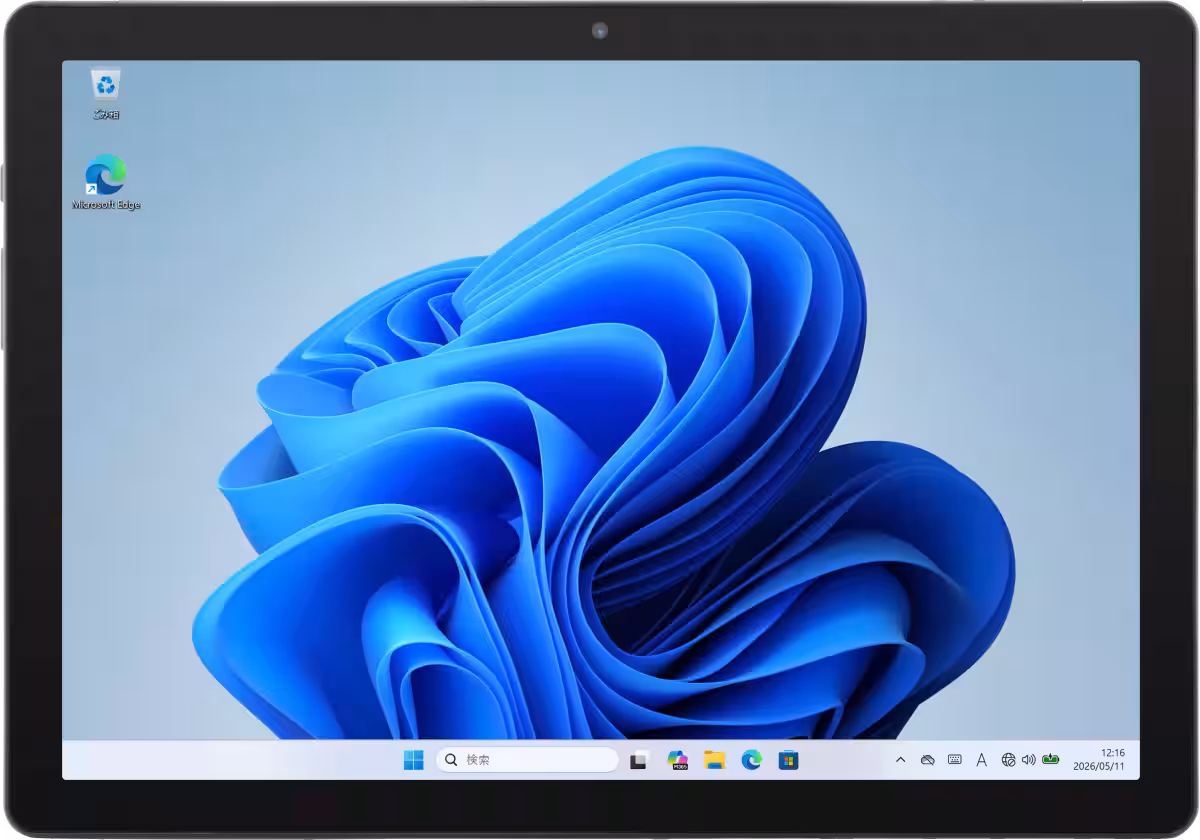Open the touch keyboard tray icon
1200x840 pixels.
[955, 760]
